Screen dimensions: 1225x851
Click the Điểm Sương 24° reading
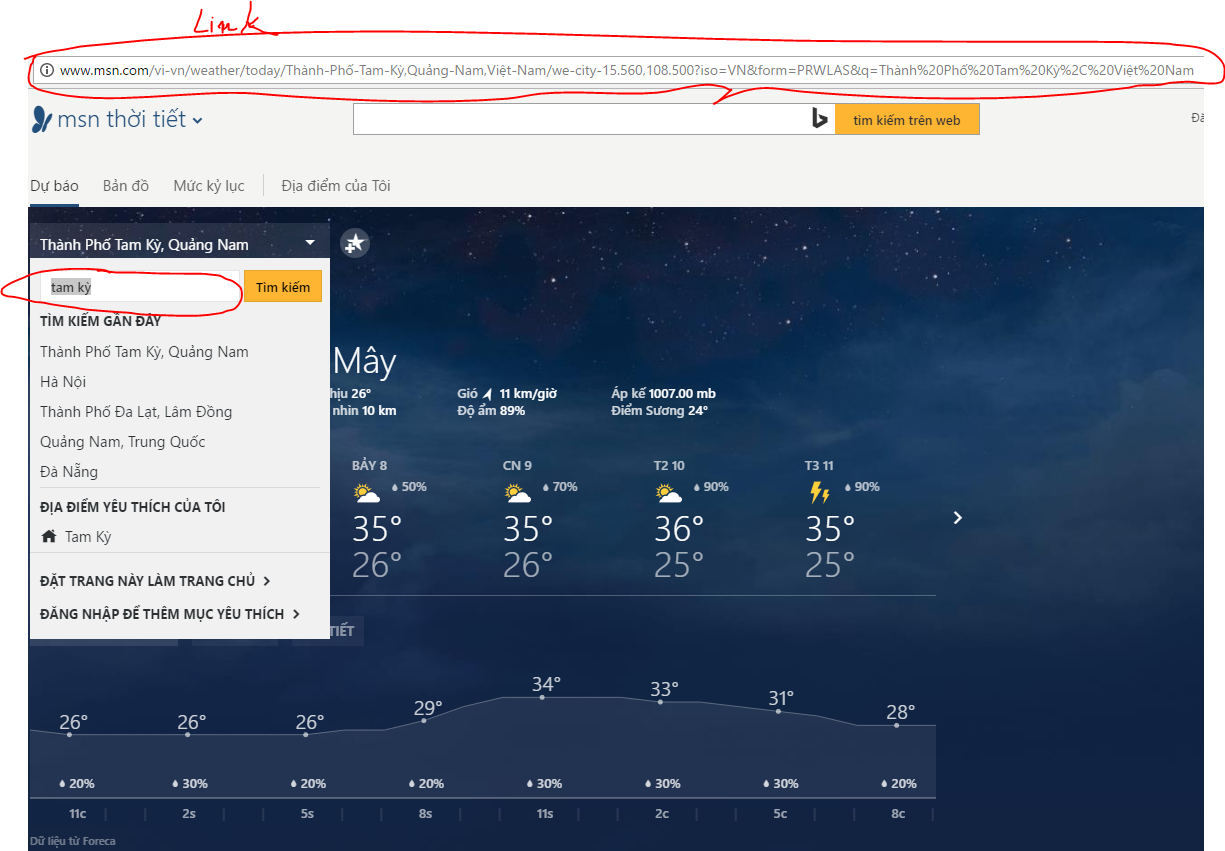coord(660,411)
